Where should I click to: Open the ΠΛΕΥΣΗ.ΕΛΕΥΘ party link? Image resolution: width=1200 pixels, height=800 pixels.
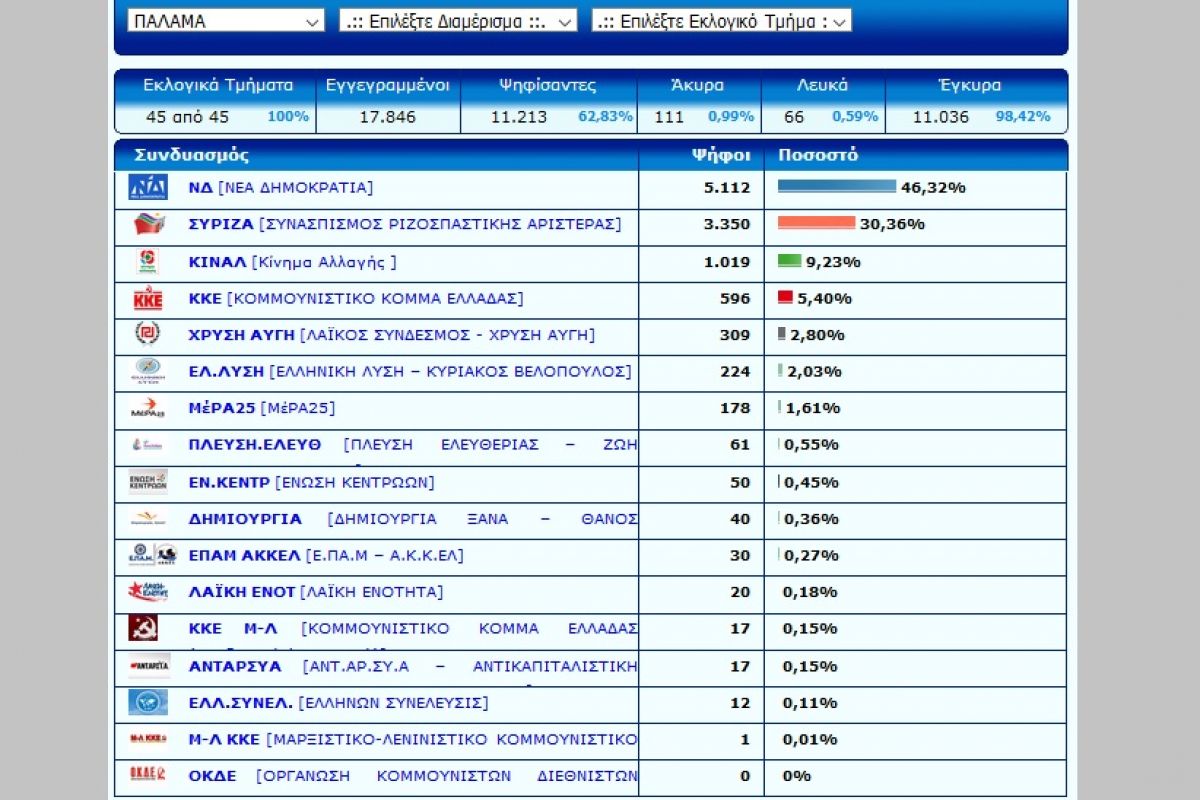click(x=413, y=445)
